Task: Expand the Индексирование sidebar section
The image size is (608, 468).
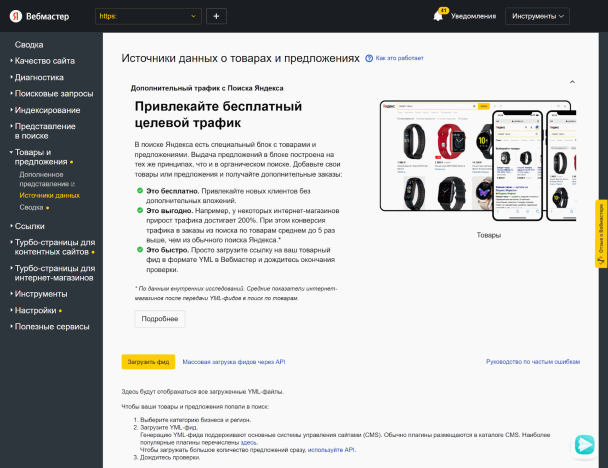Action: pos(47,109)
